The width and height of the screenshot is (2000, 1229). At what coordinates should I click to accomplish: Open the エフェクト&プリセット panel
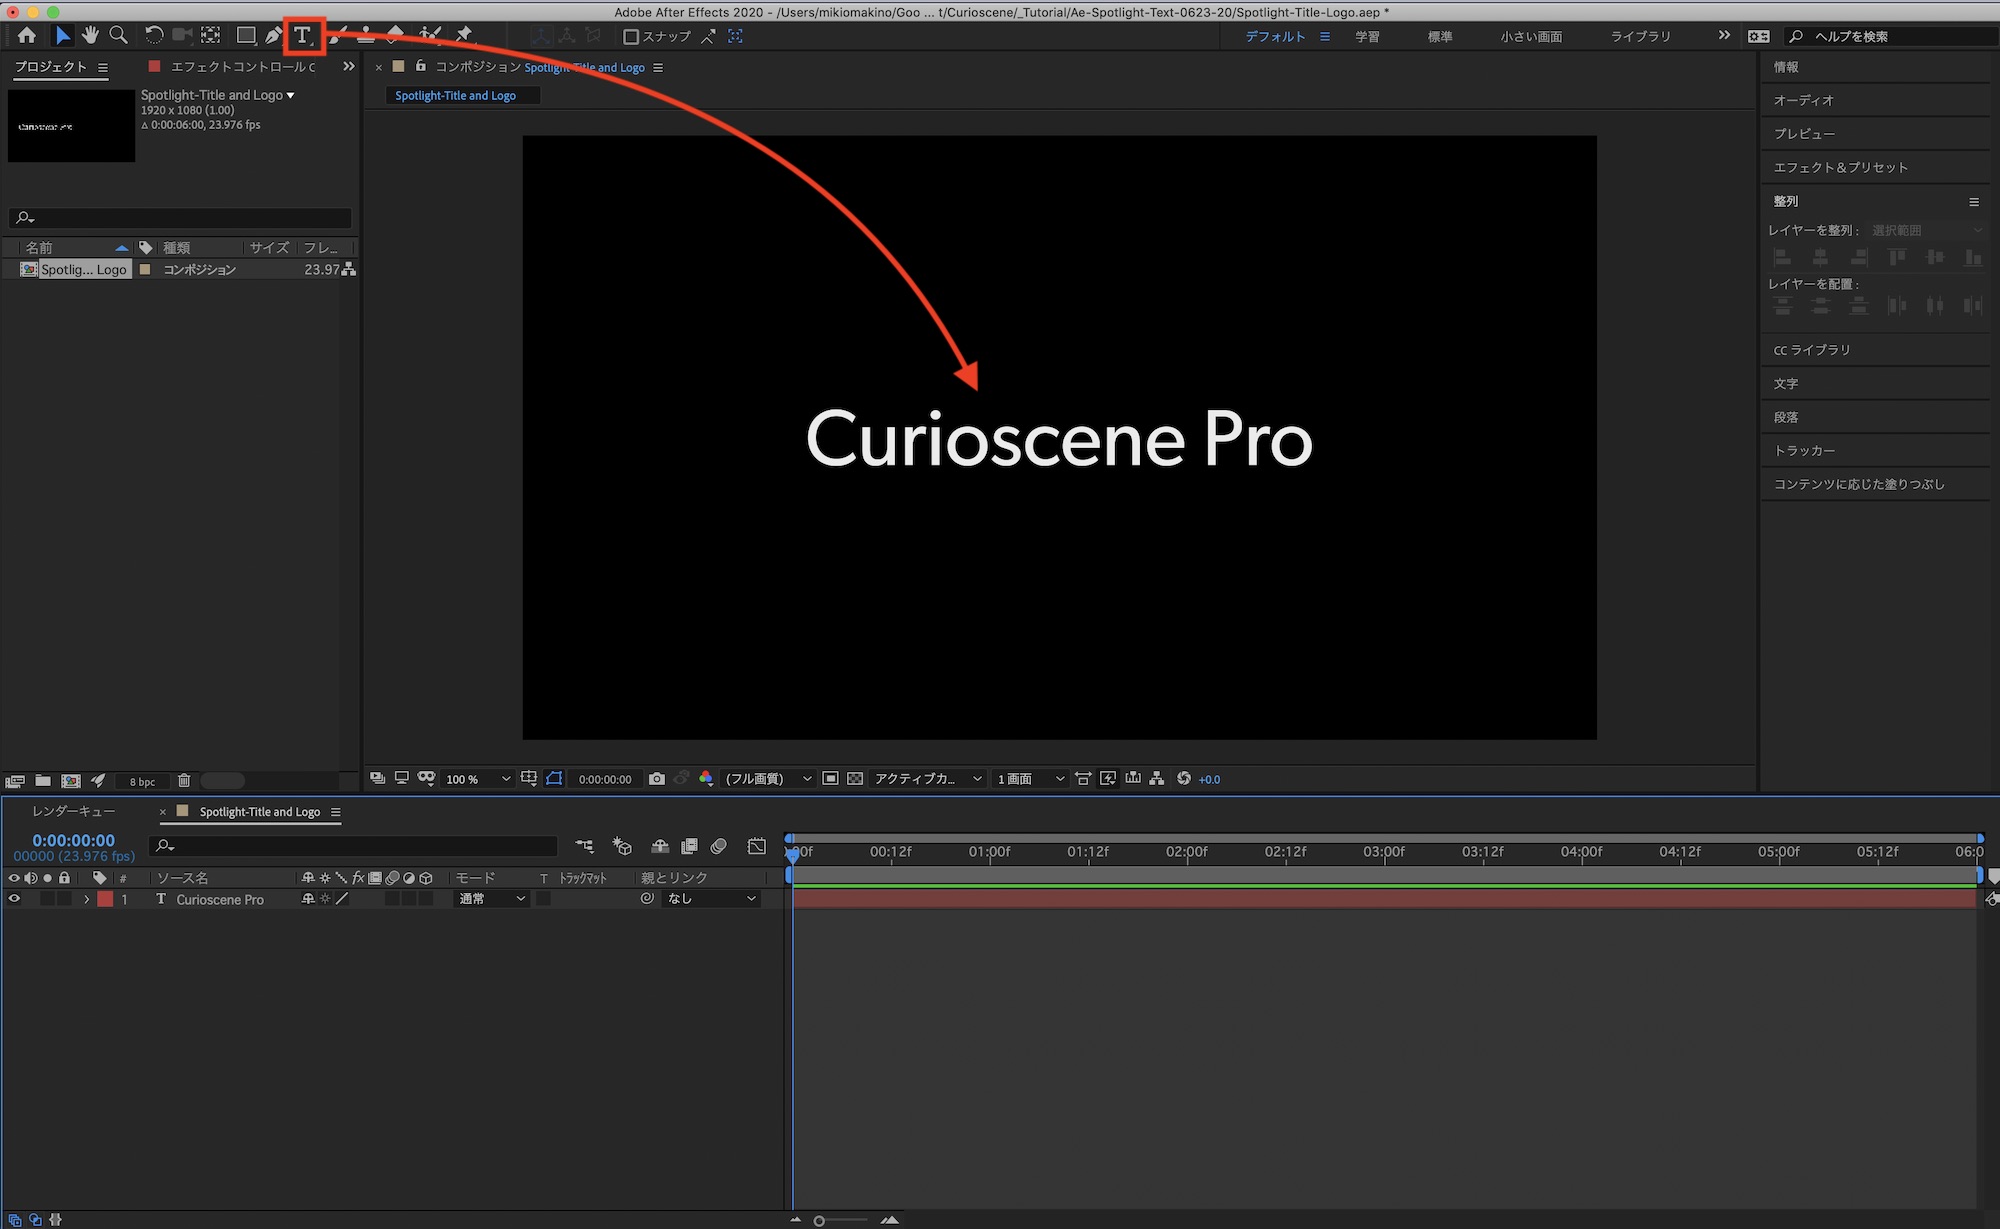pos(1840,167)
